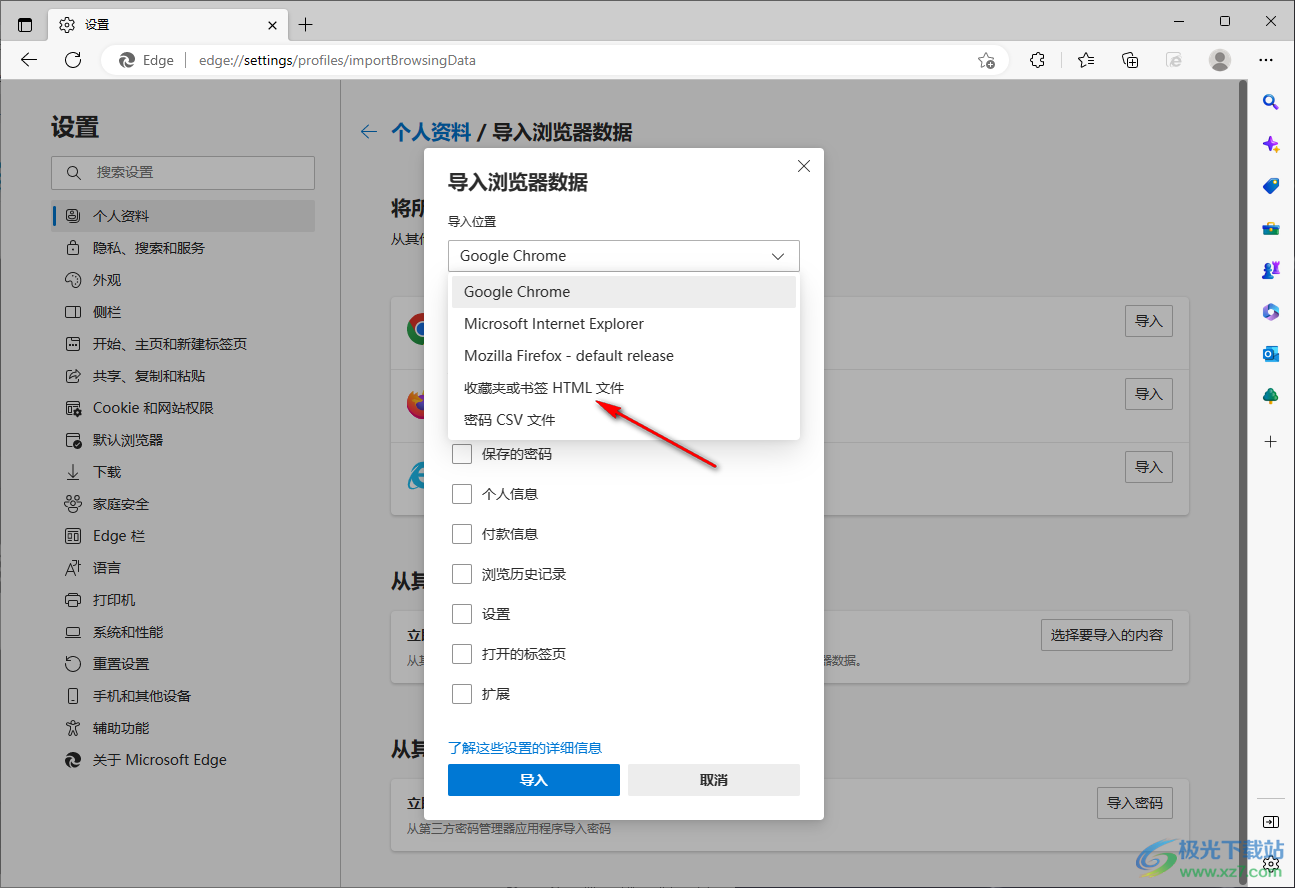
Task: Open the tab actions menu icon
Action: point(25,24)
